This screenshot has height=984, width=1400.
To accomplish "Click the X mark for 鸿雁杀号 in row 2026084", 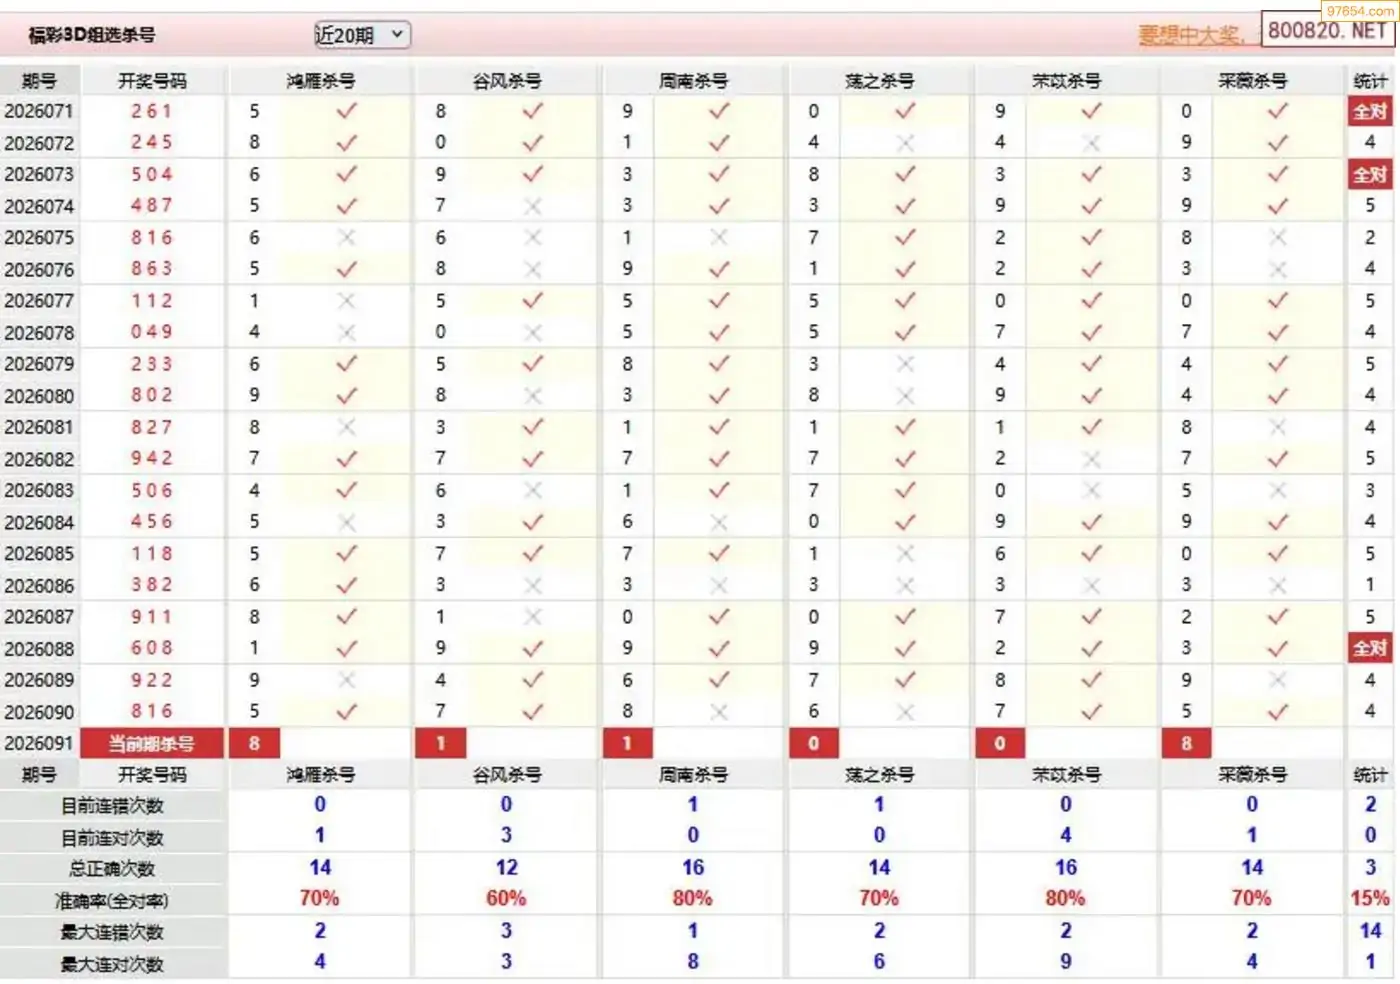I will click(x=346, y=522).
